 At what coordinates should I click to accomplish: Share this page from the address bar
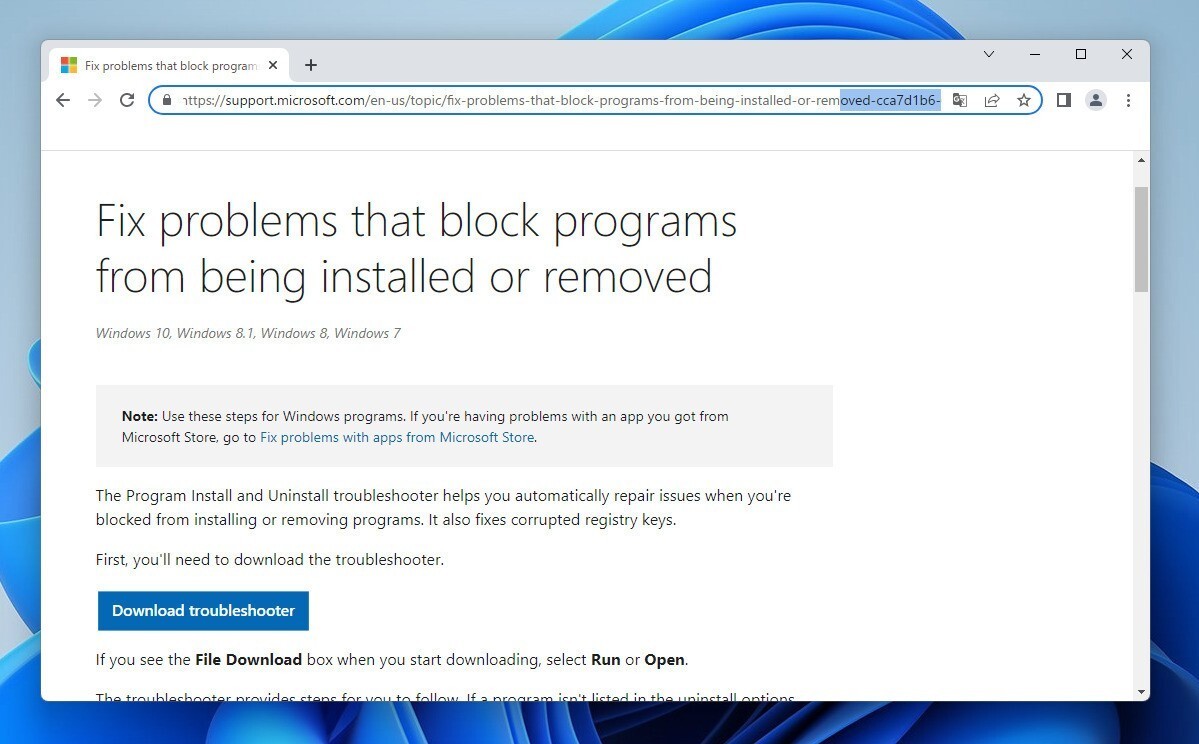(x=992, y=100)
